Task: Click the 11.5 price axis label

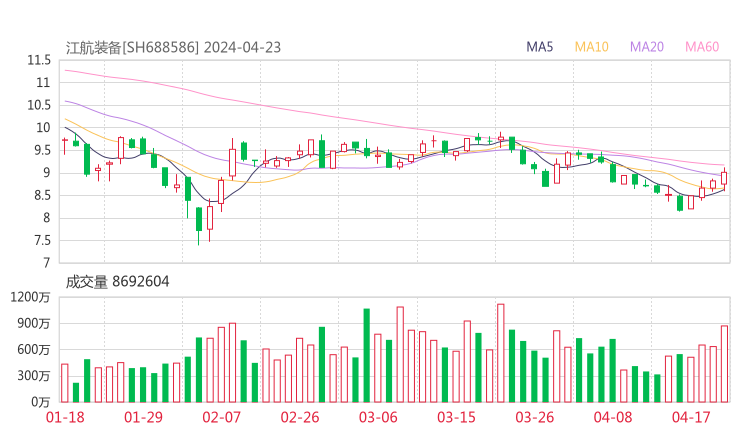Action: [39, 60]
